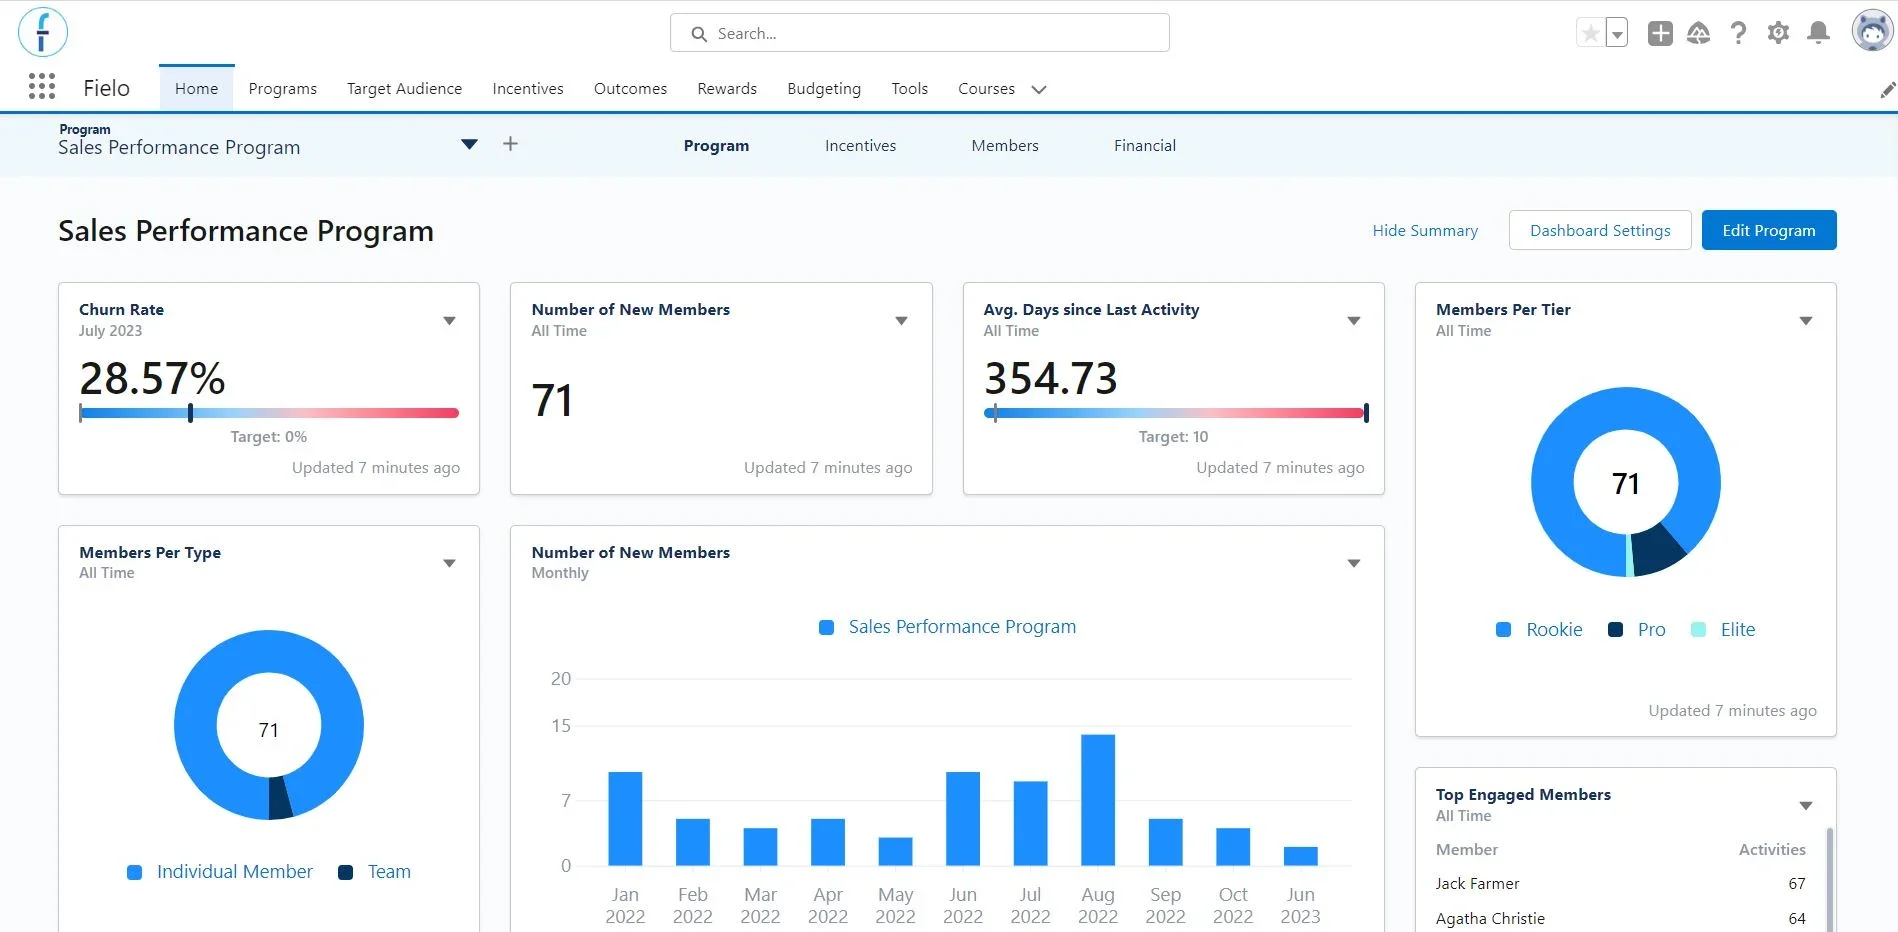Screen dimensions: 1898x932
Task: Open the notifications bell
Action: point(1818,33)
